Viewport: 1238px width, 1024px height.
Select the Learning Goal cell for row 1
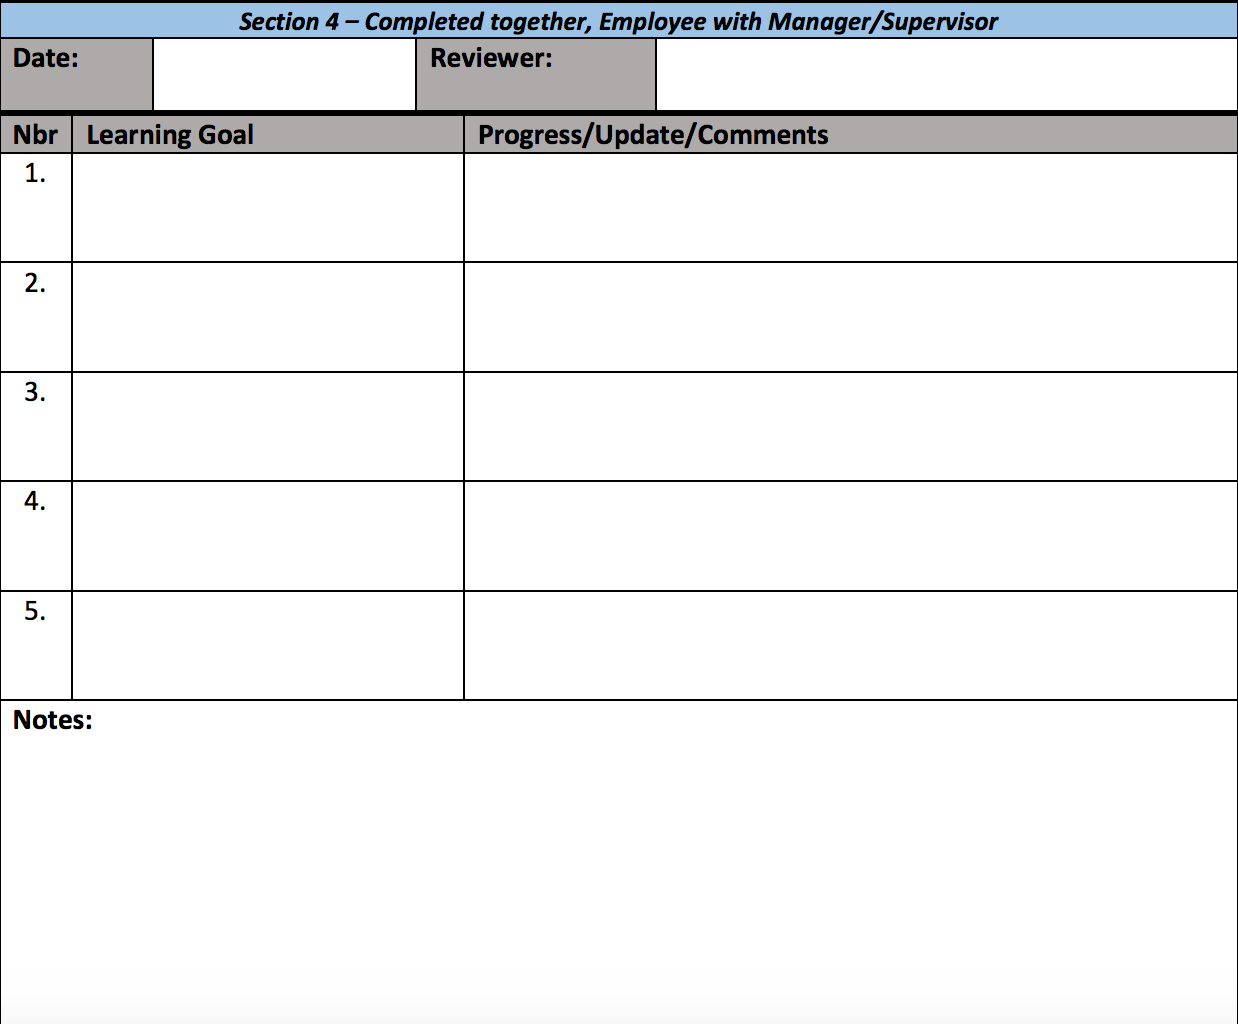click(268, 208)
